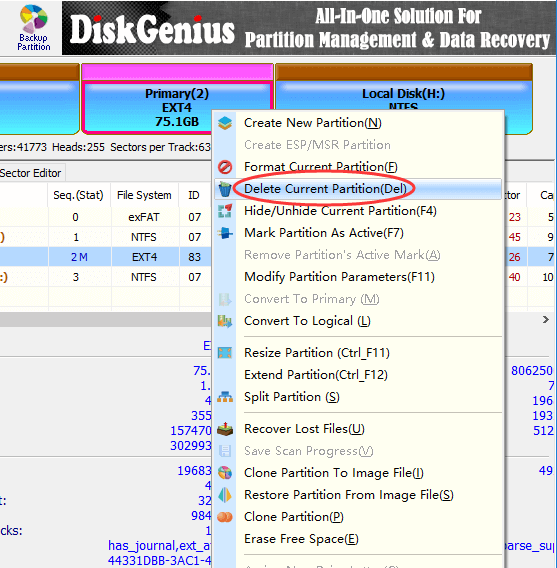Image resolution: width=557 pixels, height=568 pixels.
Task: Click the value 157470 in details panel
Action: point(191,431)
